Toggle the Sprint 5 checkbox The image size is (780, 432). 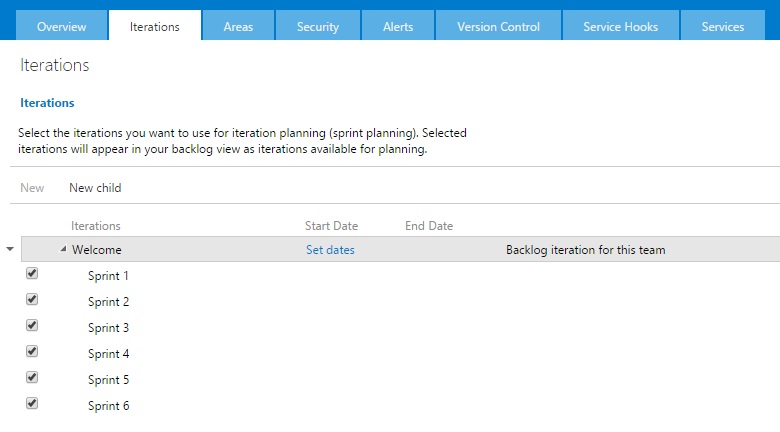[32, 377]
